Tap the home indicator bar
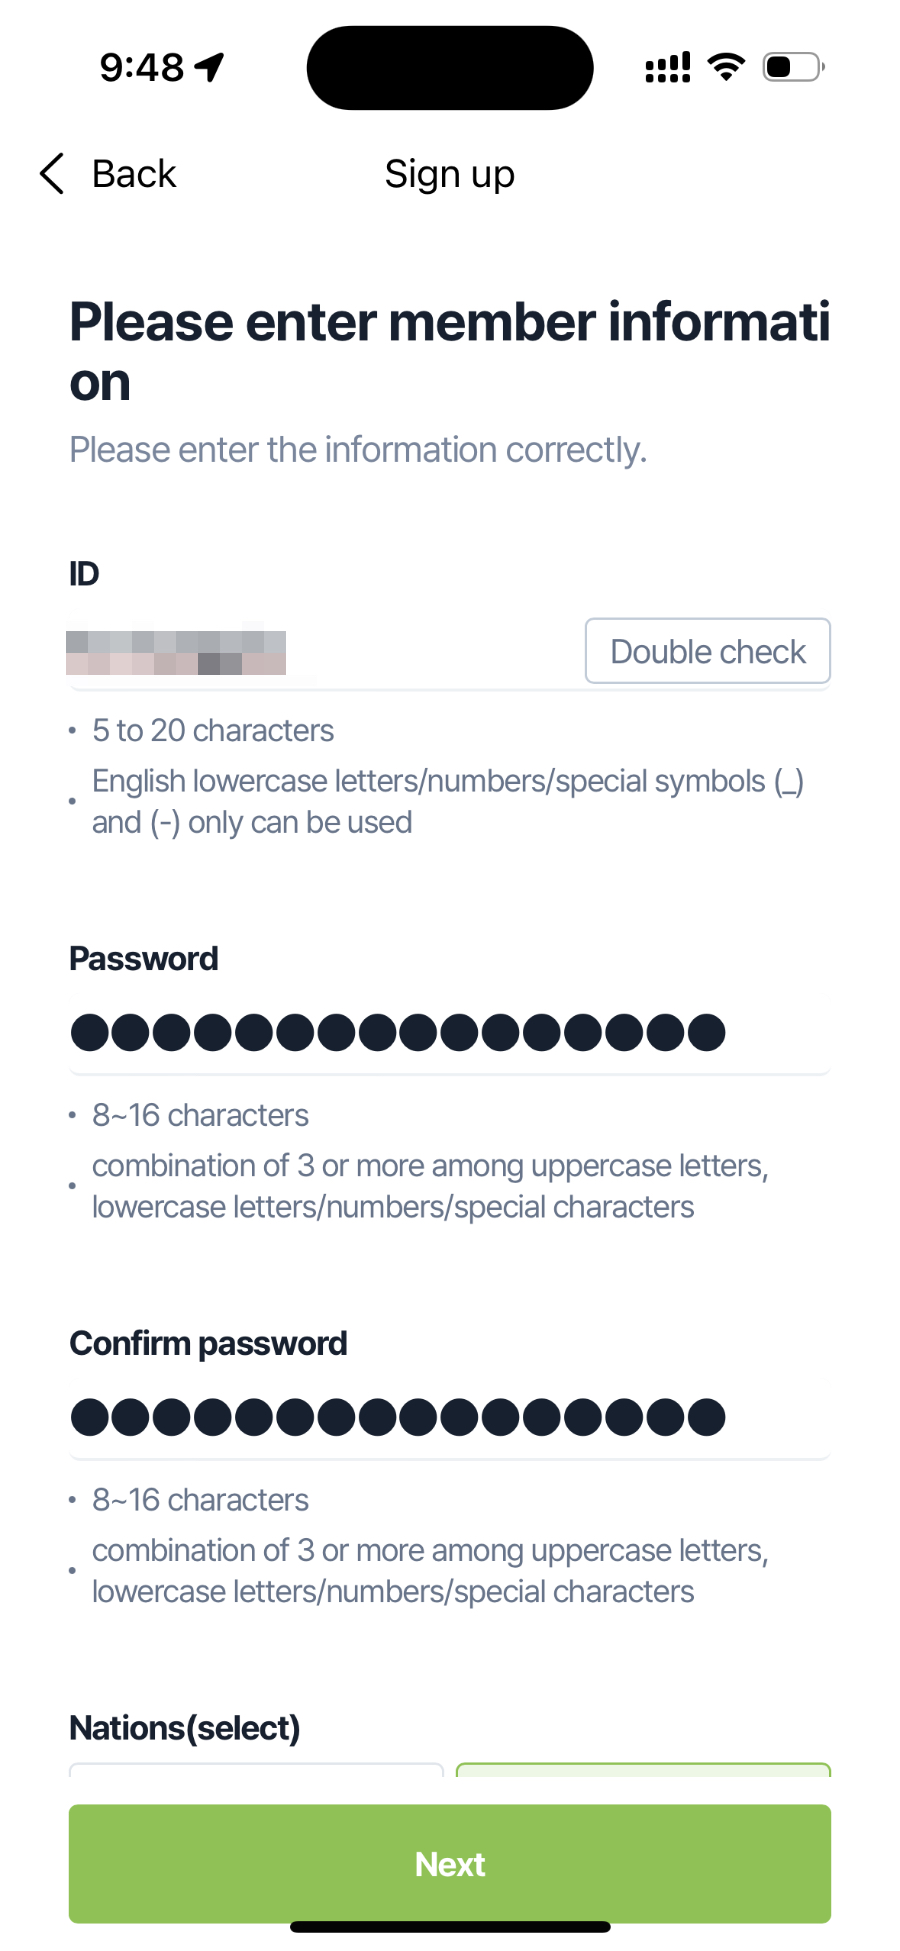 pyautogui.click(x=450, y=1927)
